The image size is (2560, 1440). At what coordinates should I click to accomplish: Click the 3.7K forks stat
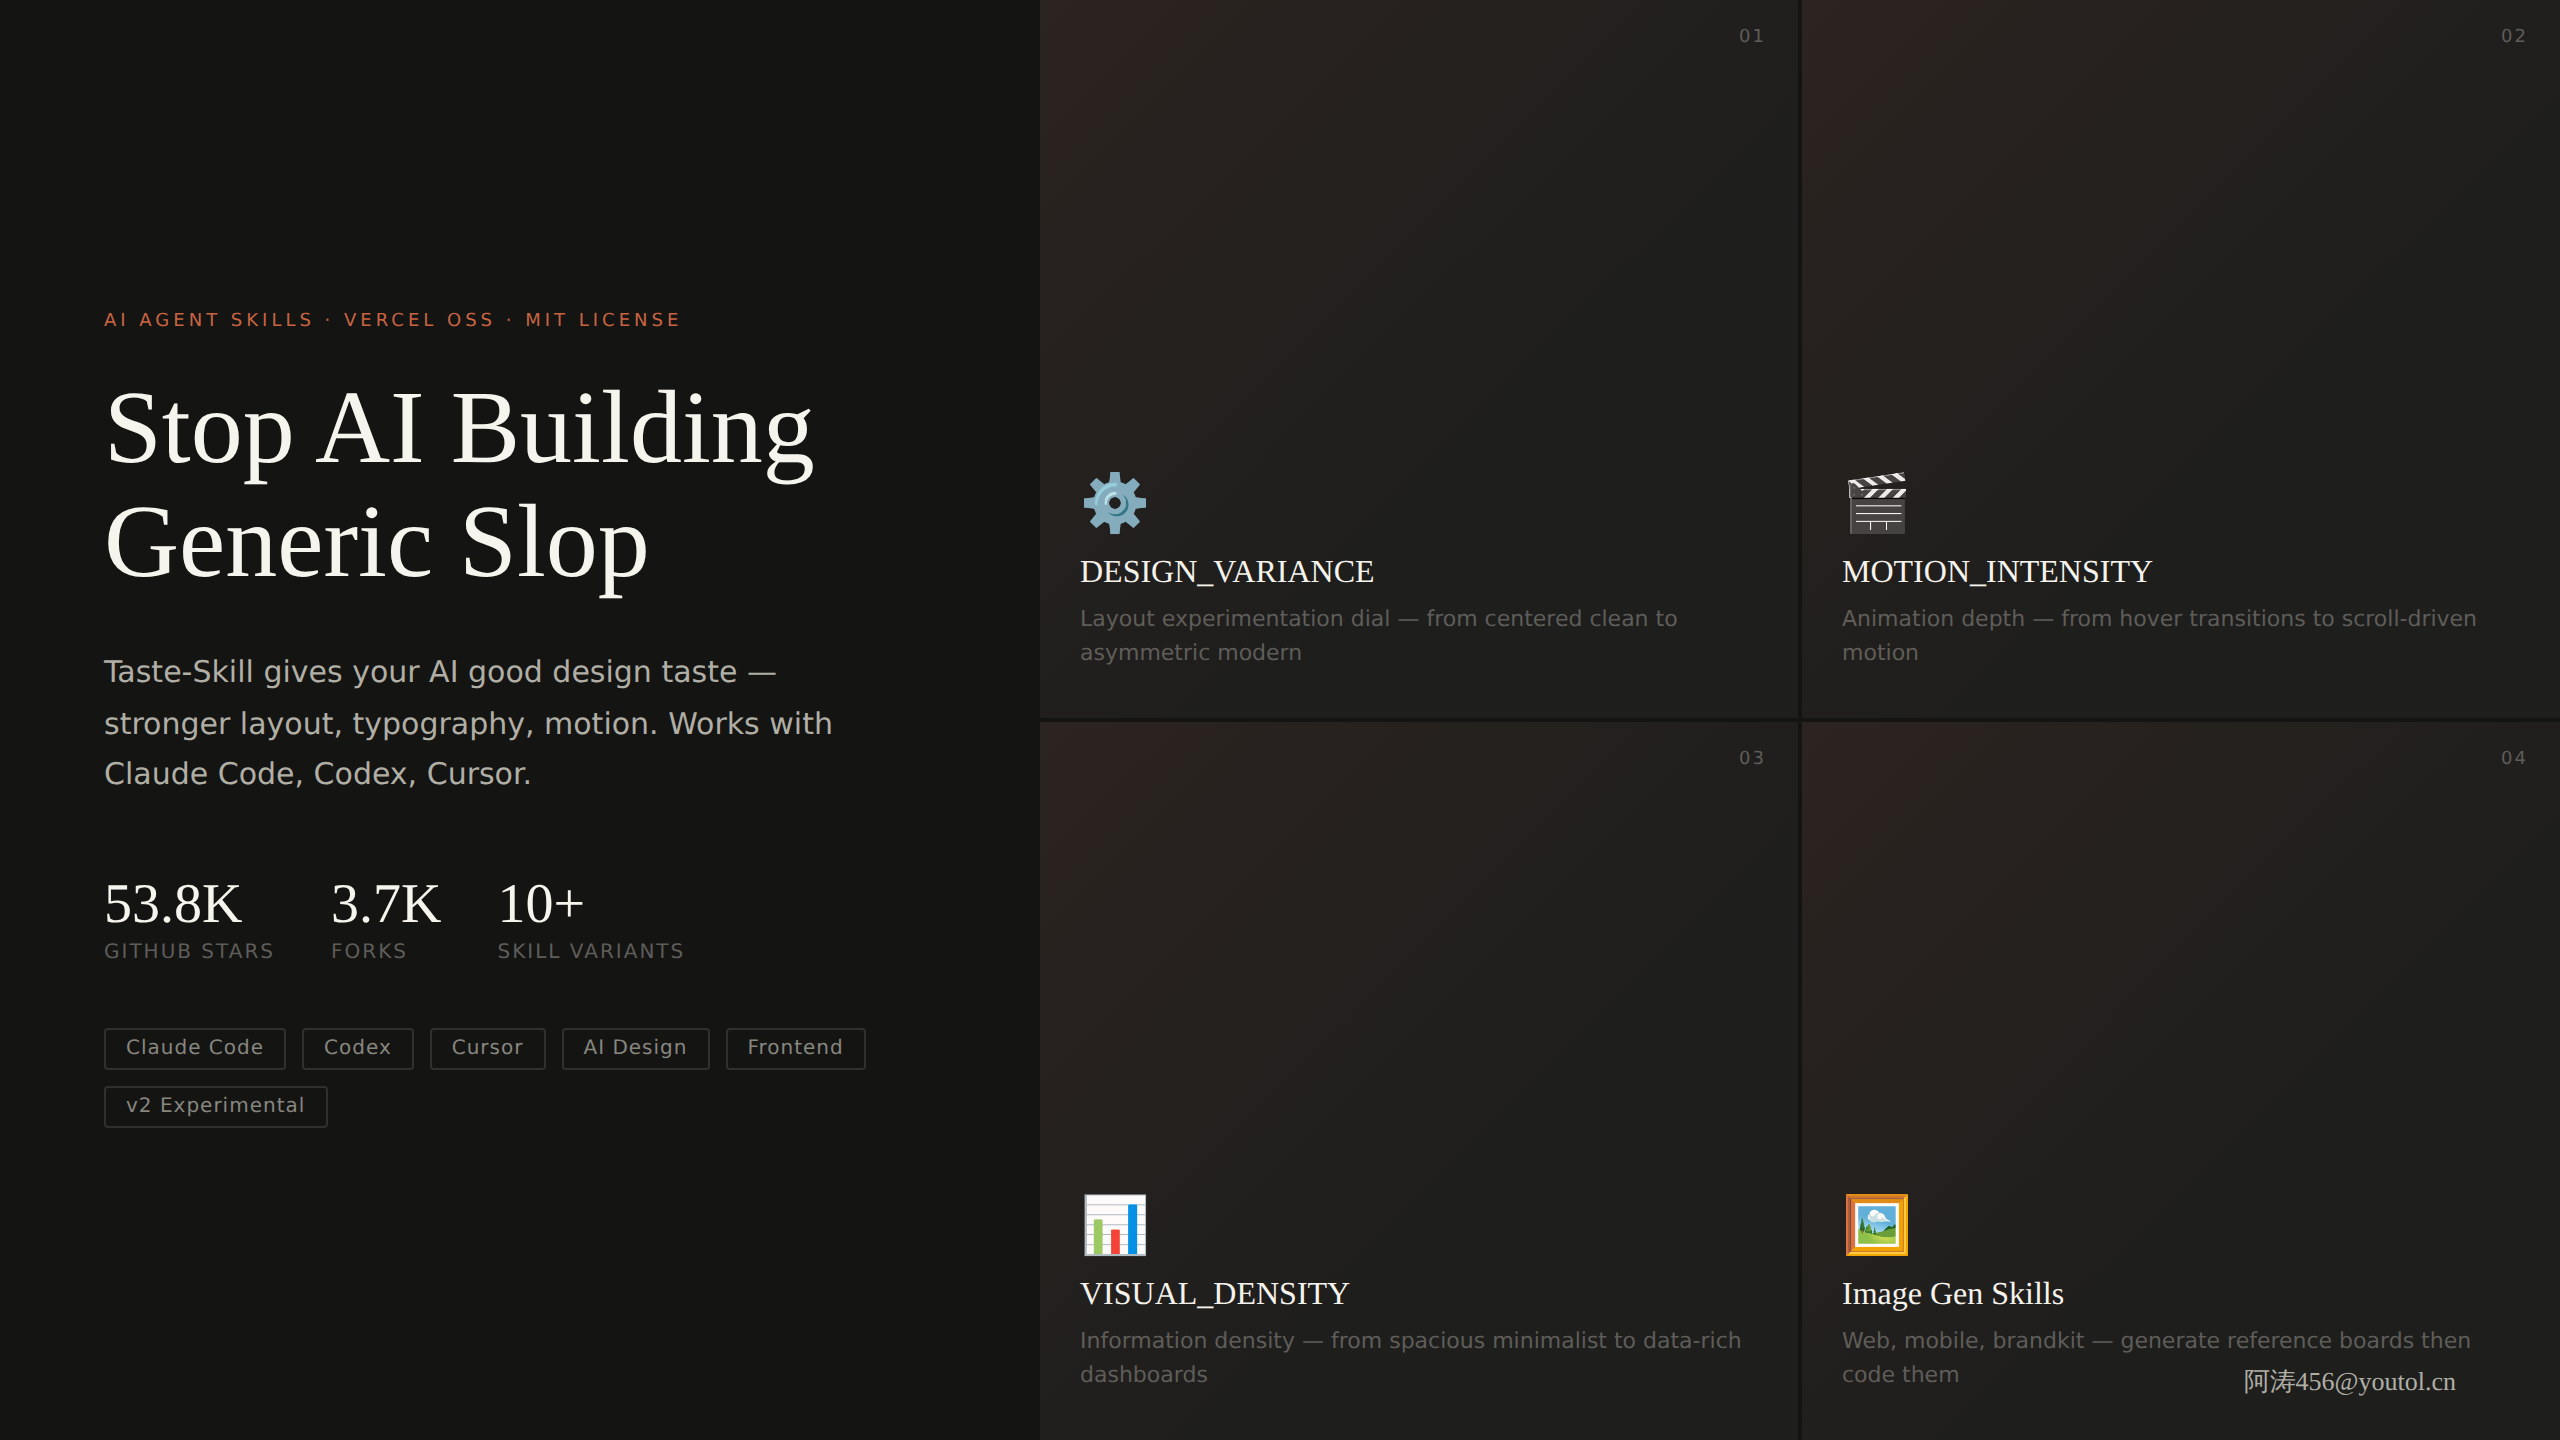pyautogui.click(x=386, y=920)
